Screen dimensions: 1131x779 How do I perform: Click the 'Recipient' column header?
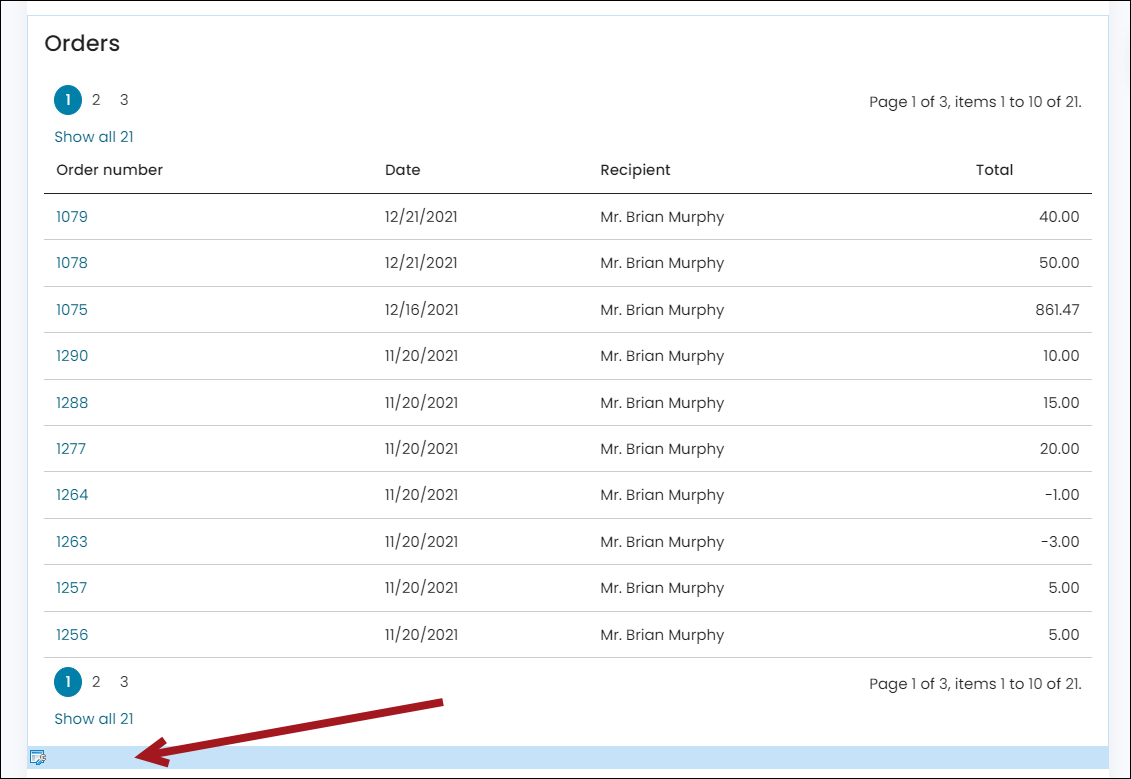[635, 170]
